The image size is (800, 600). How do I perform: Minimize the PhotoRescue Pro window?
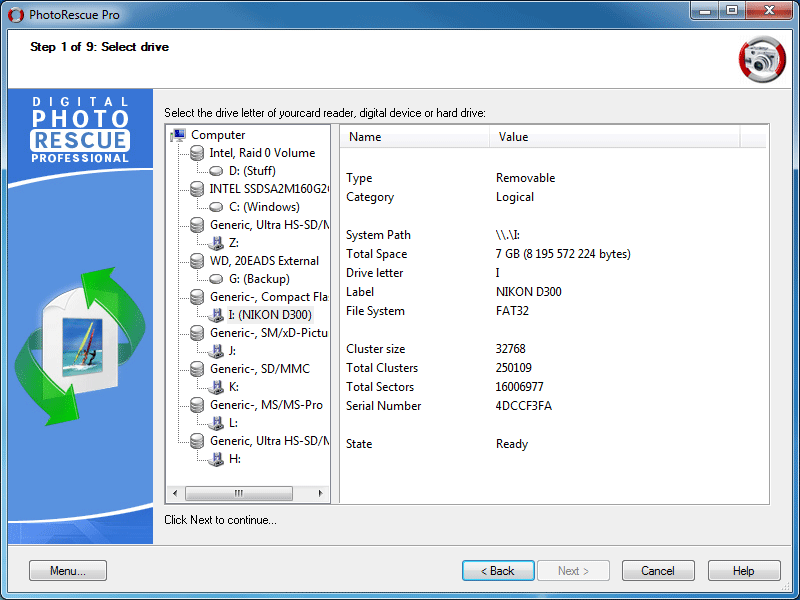pos(705,10)
